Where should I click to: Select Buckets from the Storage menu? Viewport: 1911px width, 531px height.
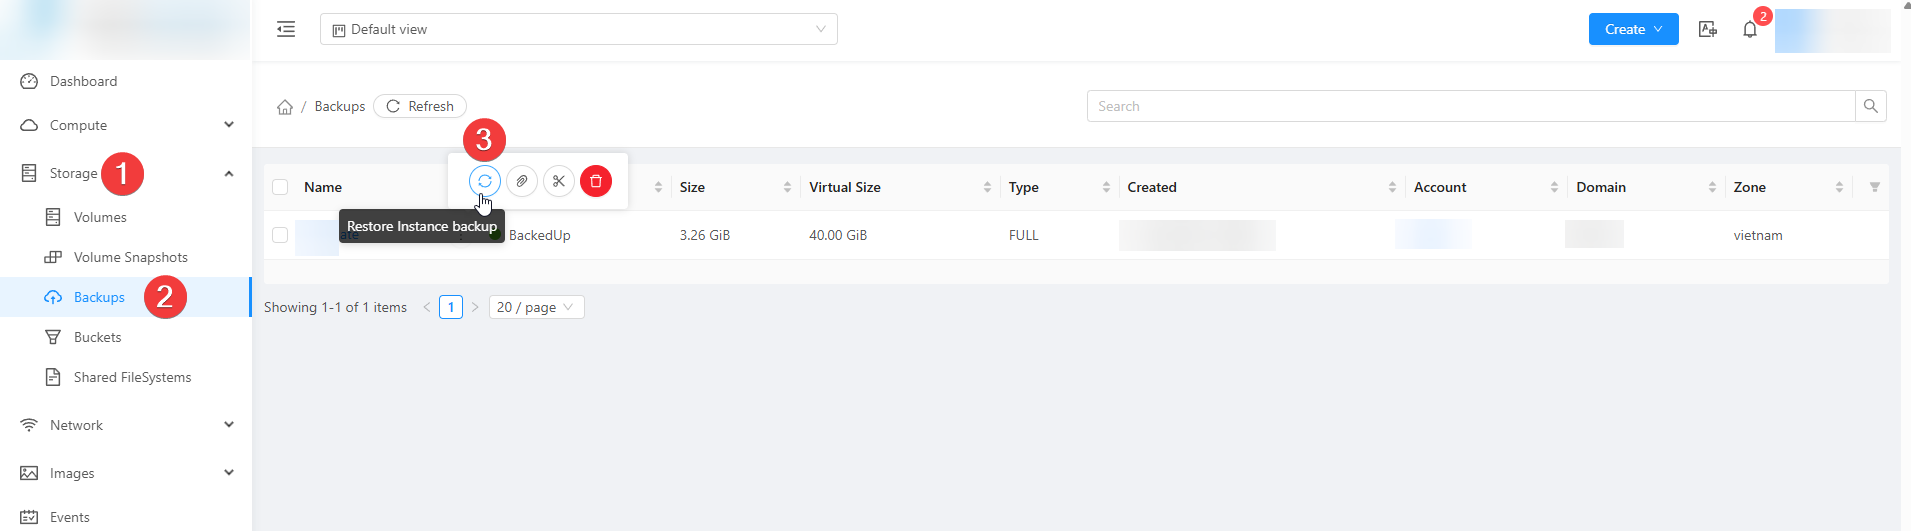coord(97,337)
